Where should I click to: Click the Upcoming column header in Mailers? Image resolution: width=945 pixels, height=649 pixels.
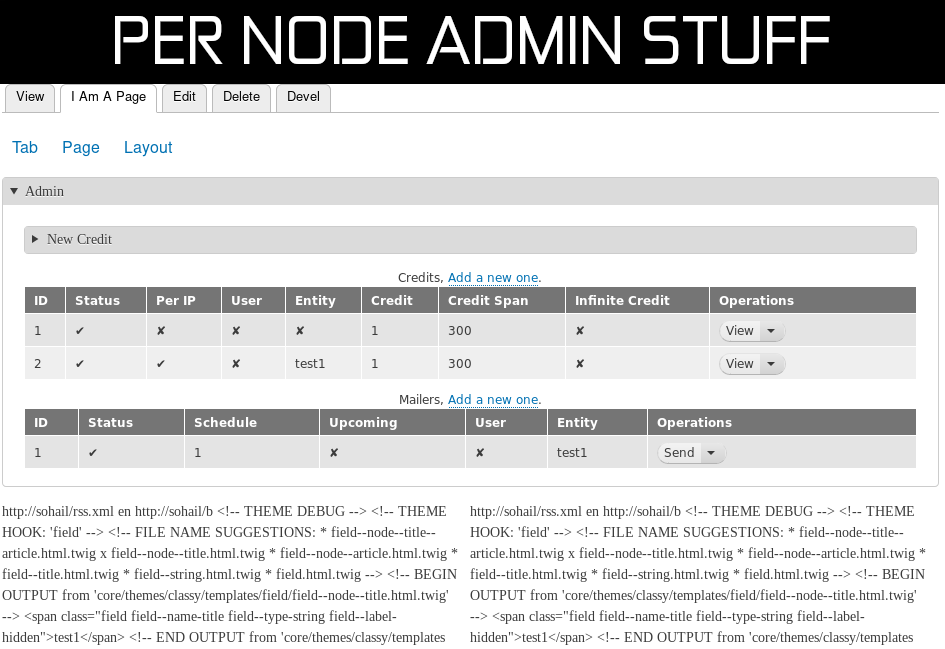(x=392, y=422)
